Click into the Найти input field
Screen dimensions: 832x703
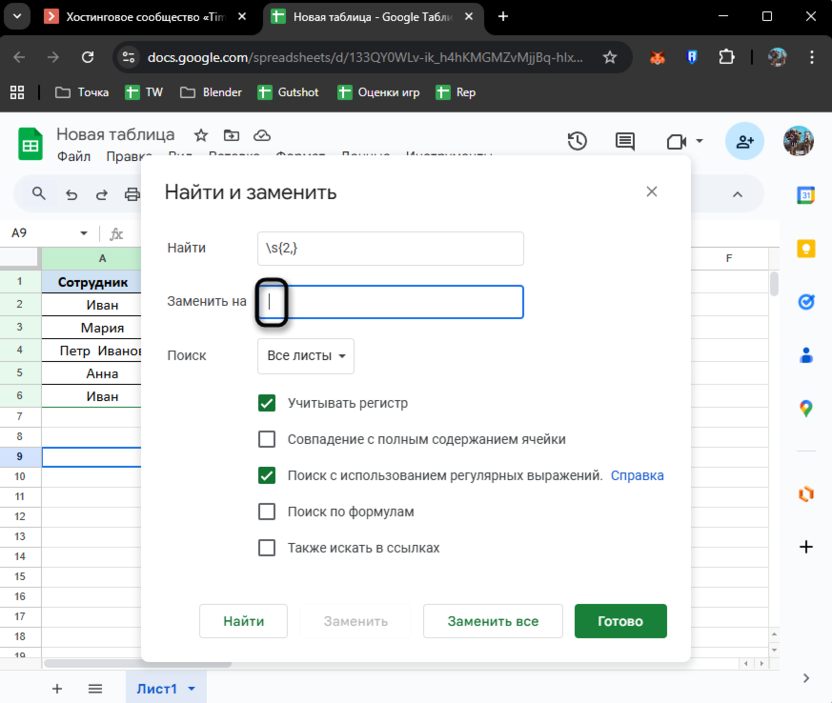tap(390, 248)
